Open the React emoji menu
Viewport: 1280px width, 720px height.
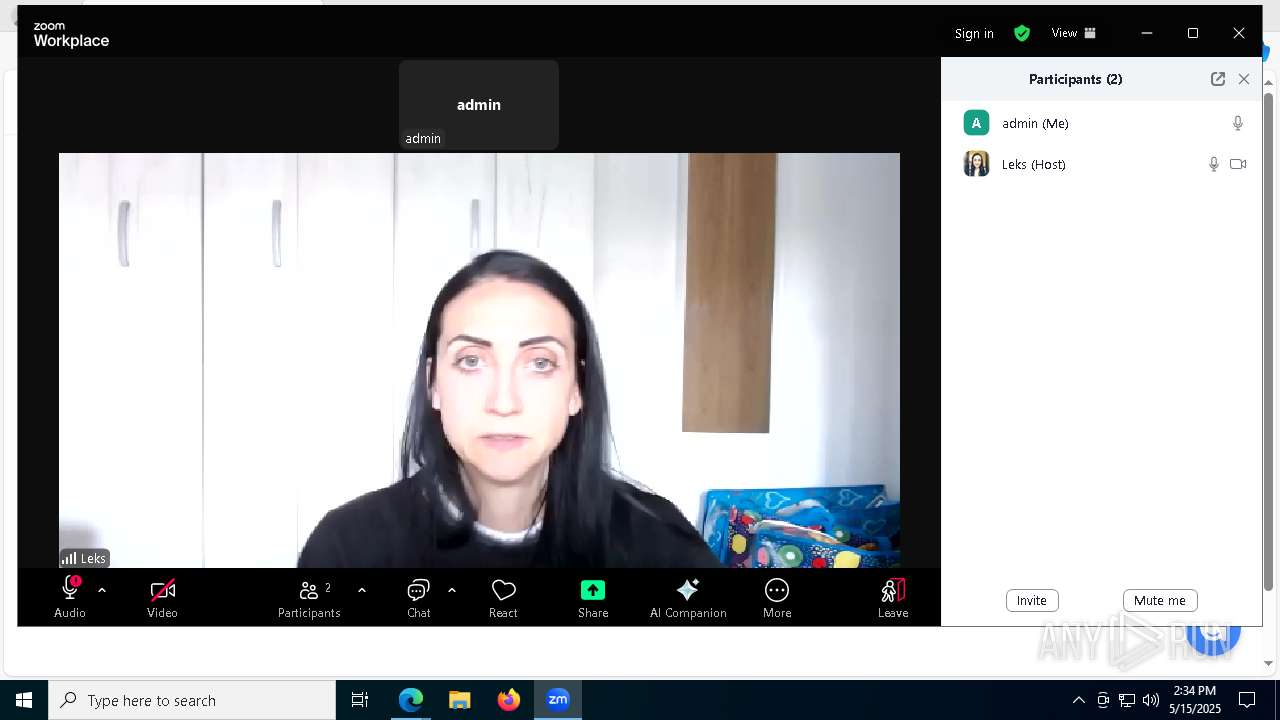(x=503, y=597)
